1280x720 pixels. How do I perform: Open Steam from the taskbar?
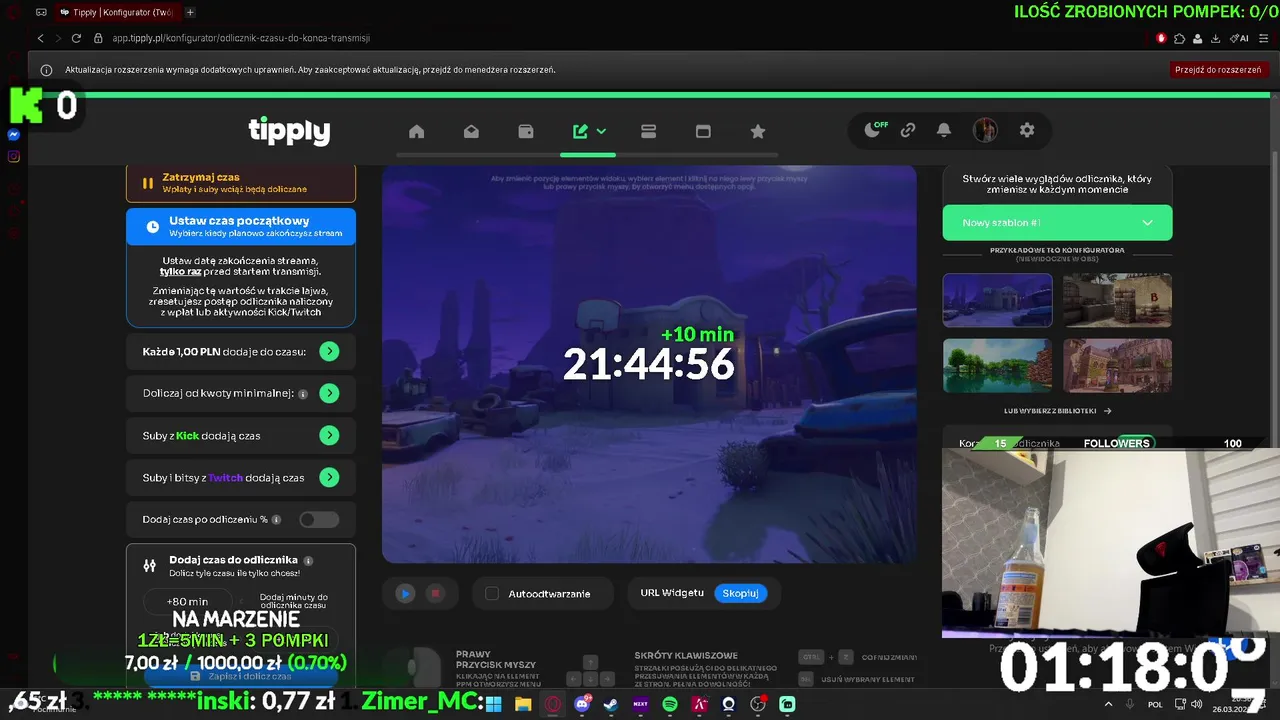[611, 704]
